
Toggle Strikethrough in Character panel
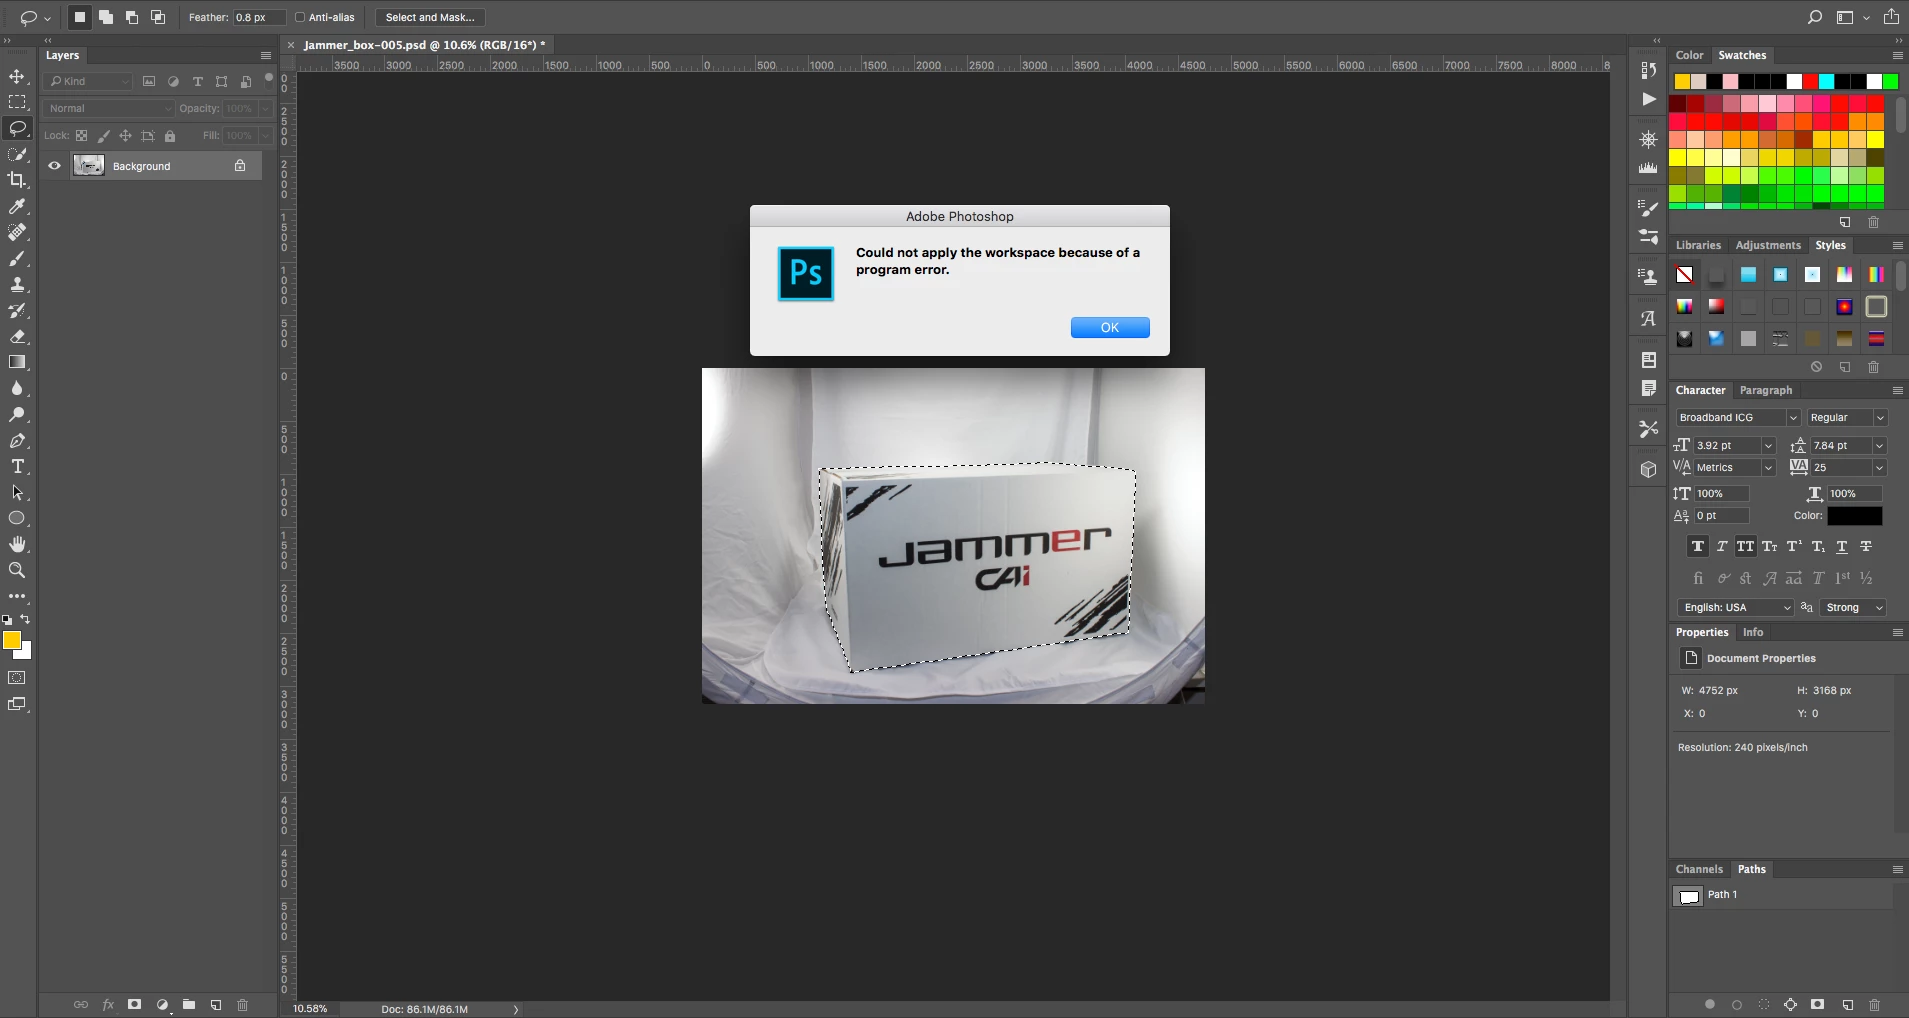pos(1866,546)
